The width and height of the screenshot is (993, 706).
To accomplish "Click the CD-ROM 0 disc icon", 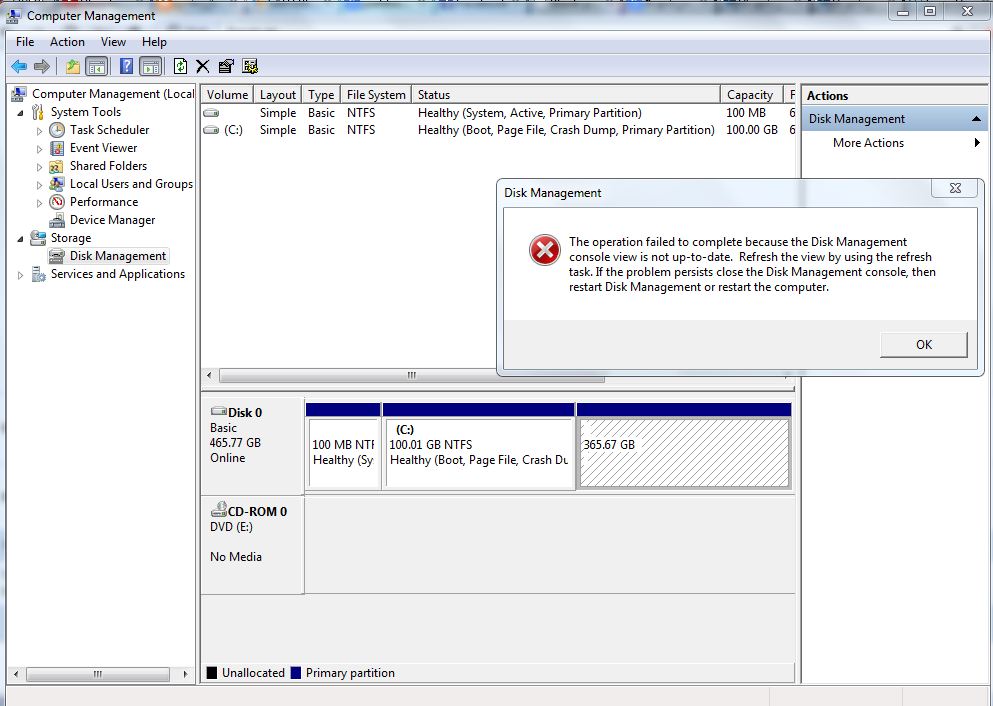I will click(218, 509).
